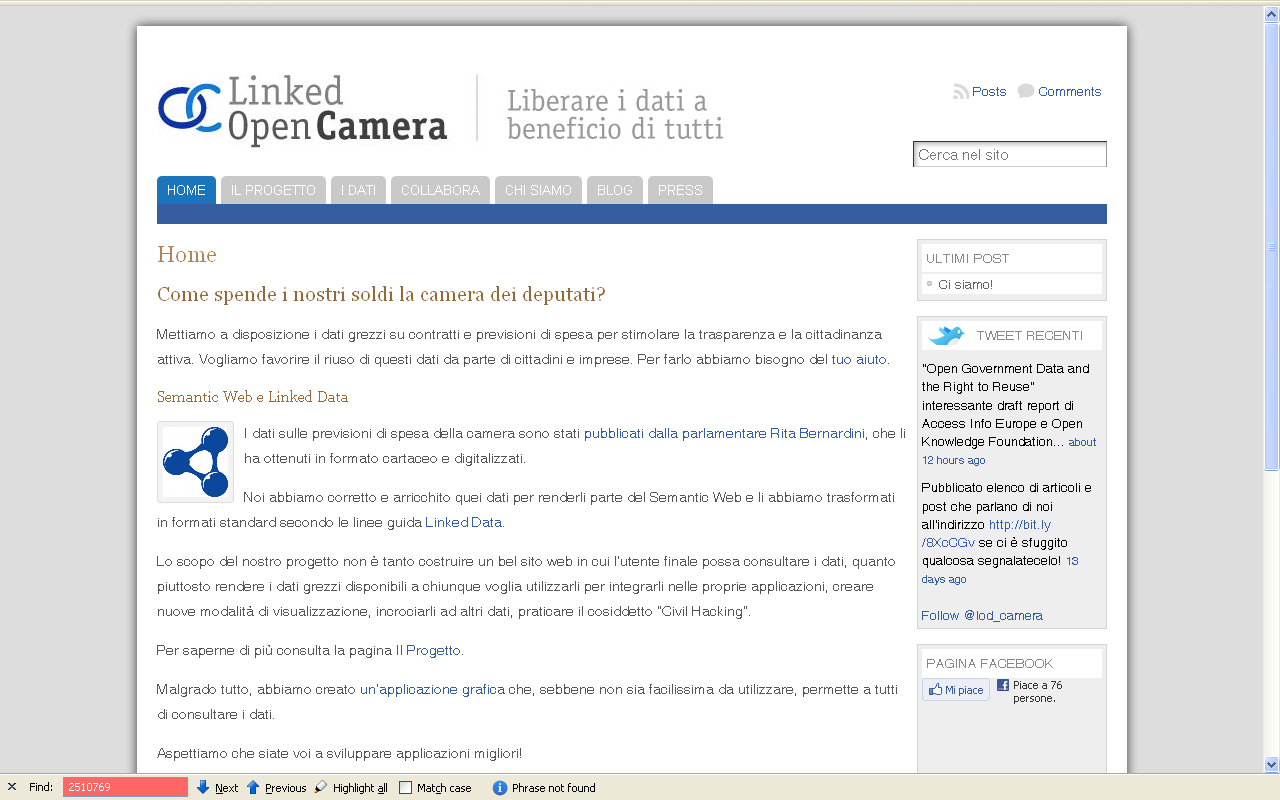Screen dimensions: 1280x800
Task: Click the Find Next down arrow
Action: tap(203, 787)
